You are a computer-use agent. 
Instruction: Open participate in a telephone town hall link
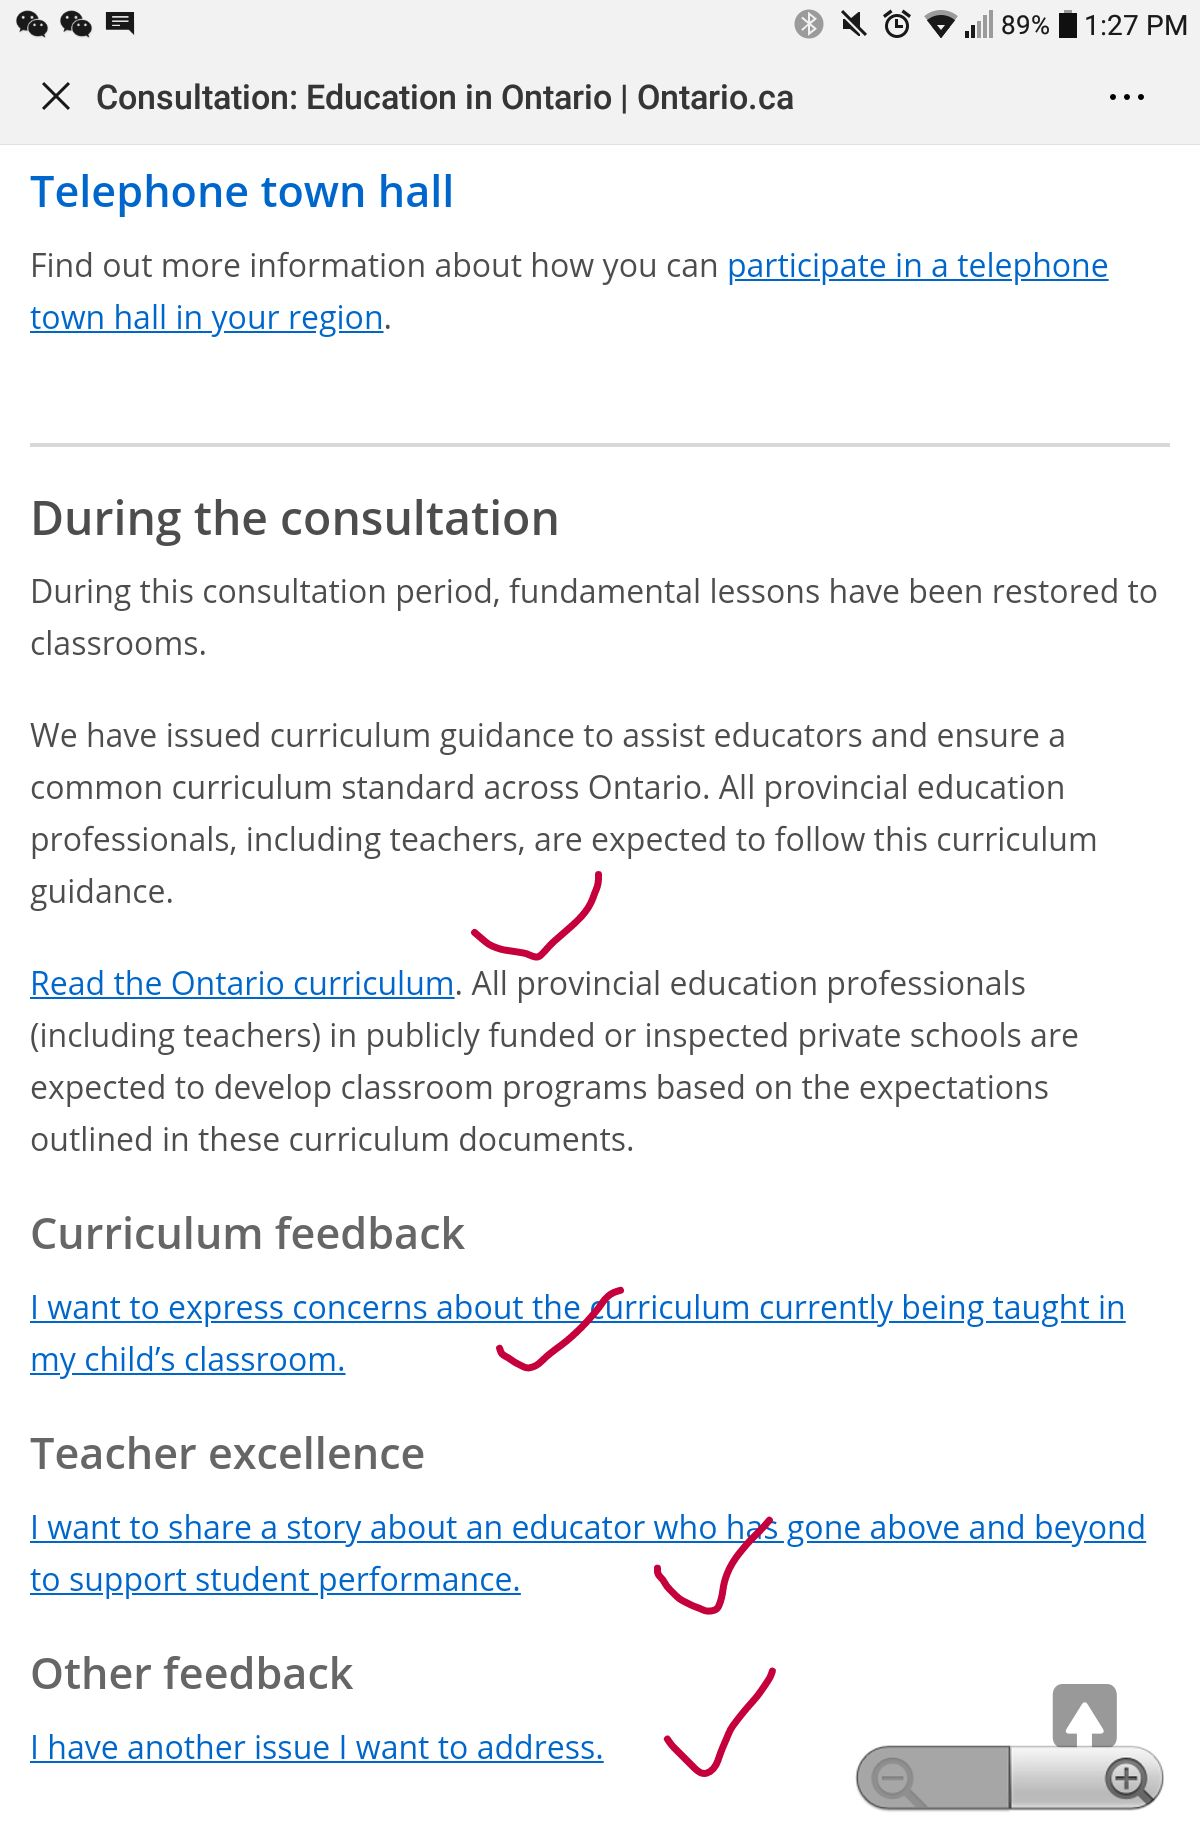pyautogui.click(x=916, y=266)
